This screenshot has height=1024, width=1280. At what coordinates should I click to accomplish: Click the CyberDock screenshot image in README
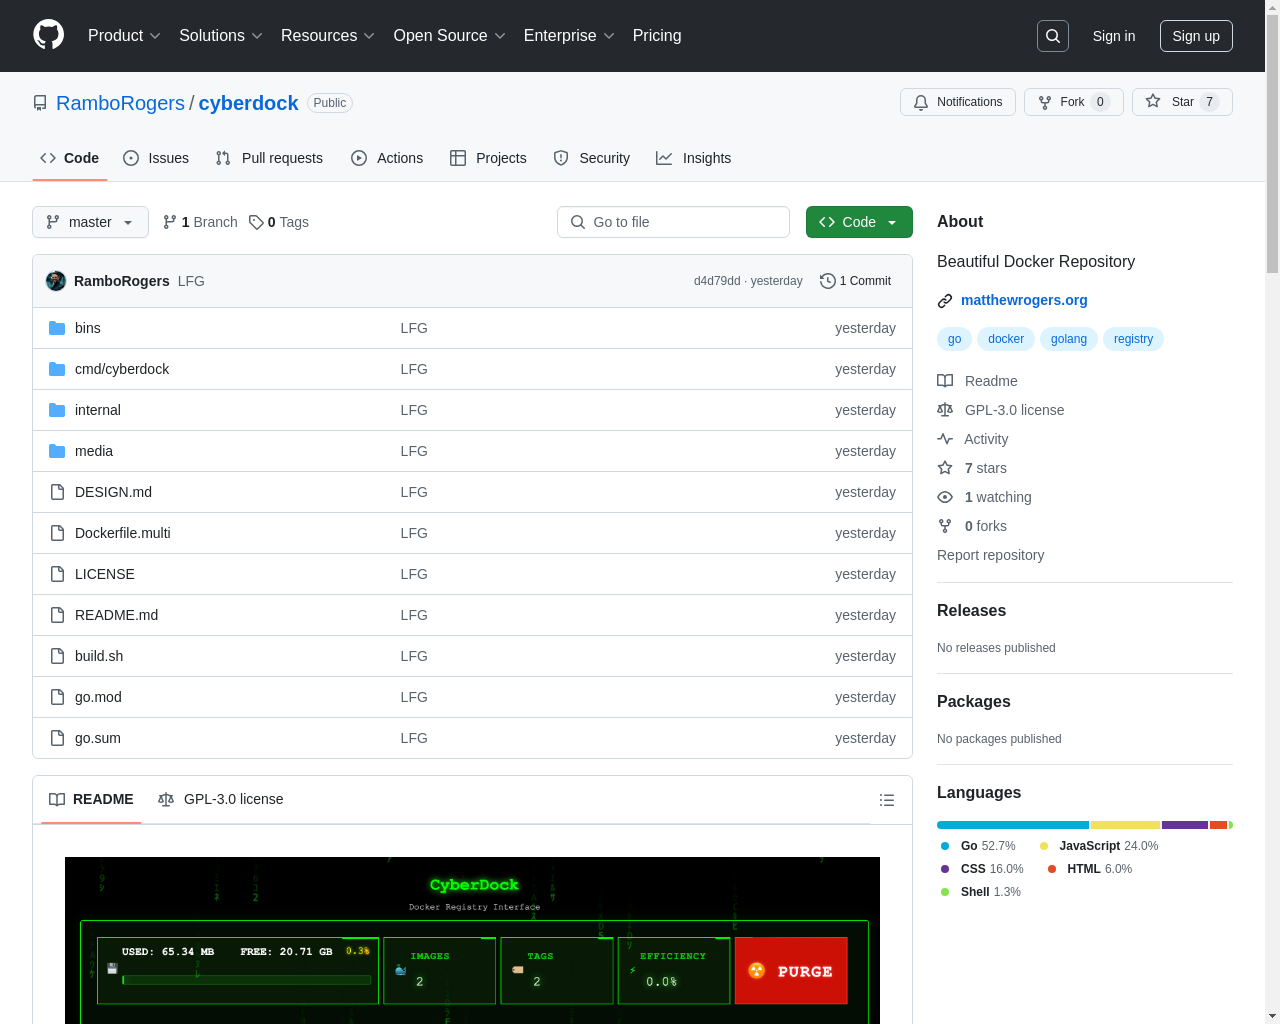pyautogui.click(x=472, y=940)
